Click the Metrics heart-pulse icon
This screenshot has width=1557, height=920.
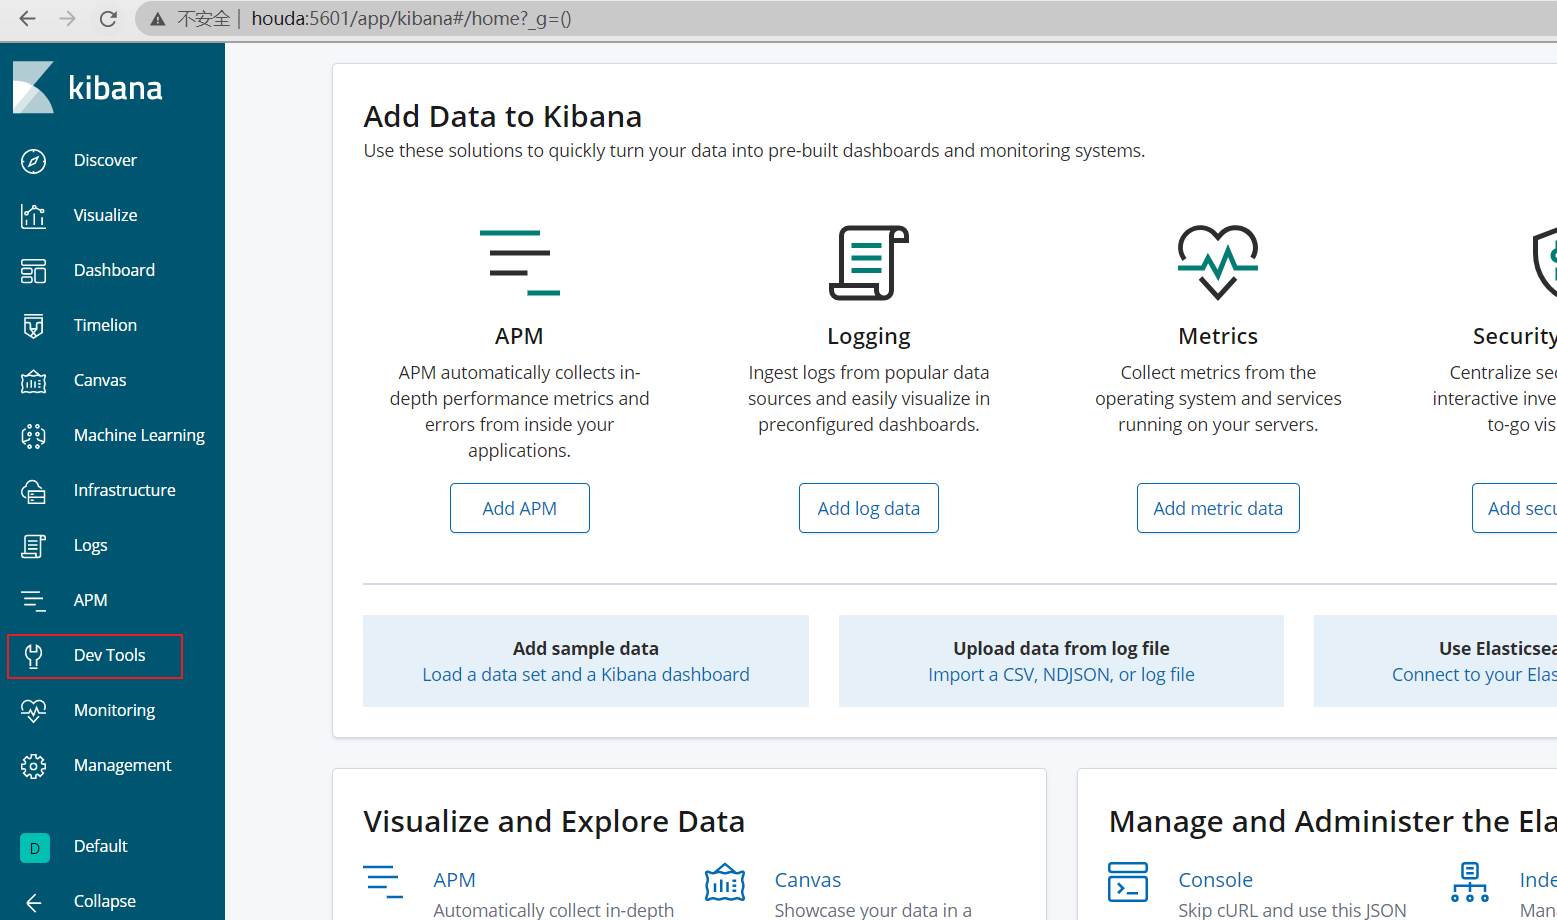click(x=1217, y=262)
